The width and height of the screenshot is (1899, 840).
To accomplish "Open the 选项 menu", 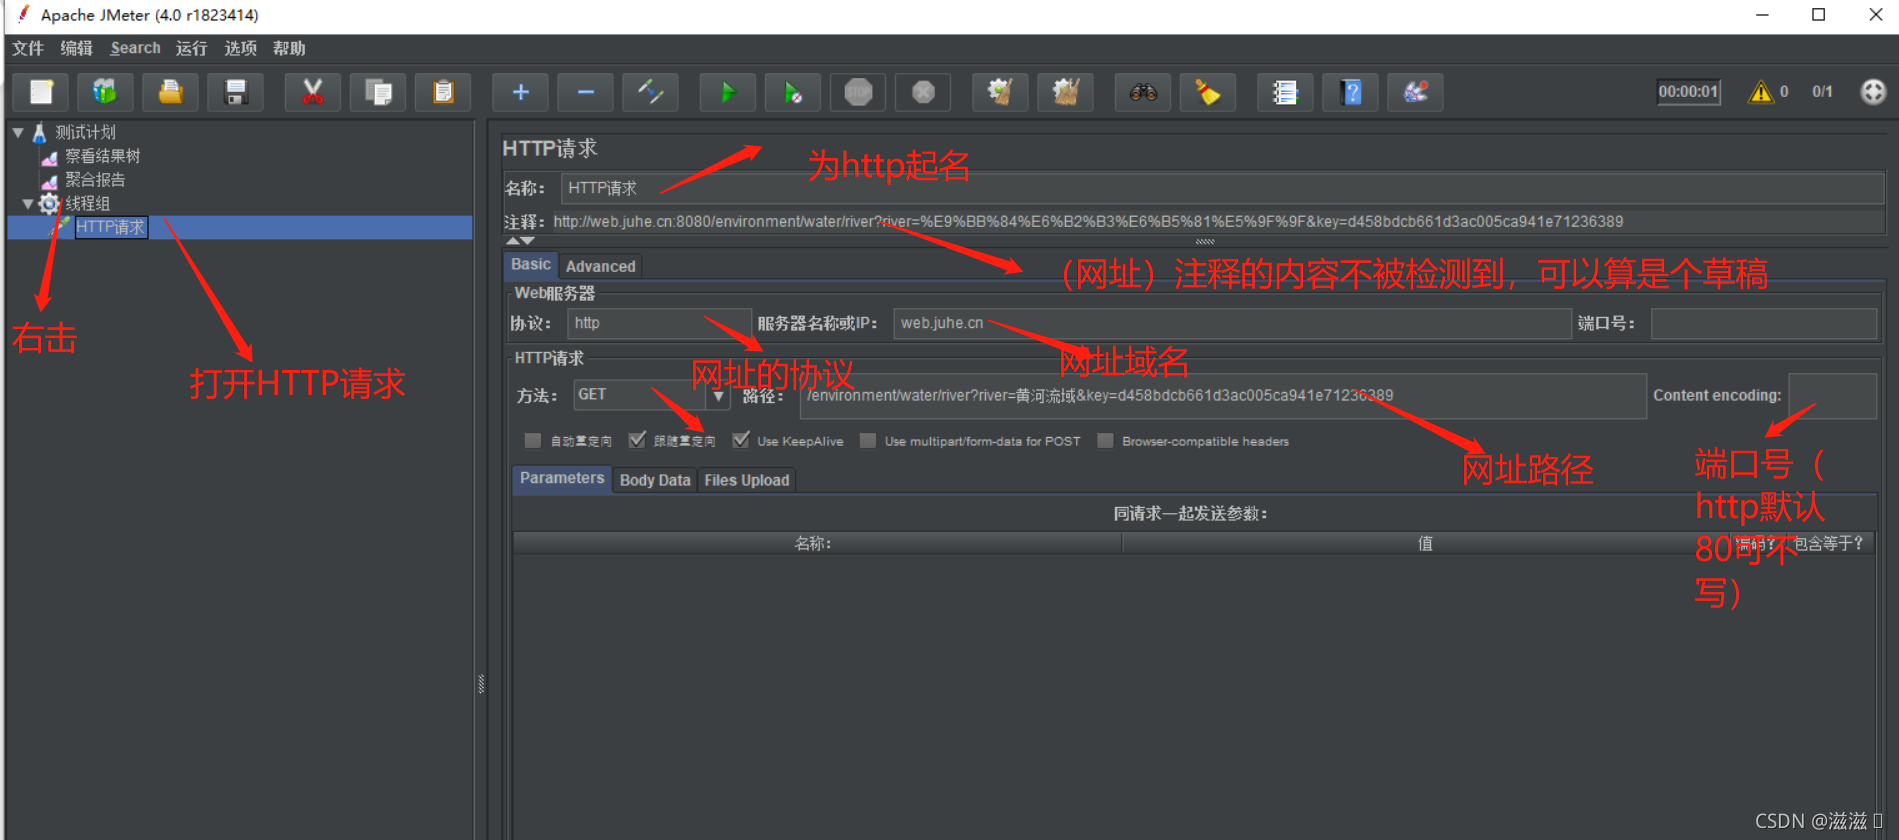I will (x=240, y=48).
